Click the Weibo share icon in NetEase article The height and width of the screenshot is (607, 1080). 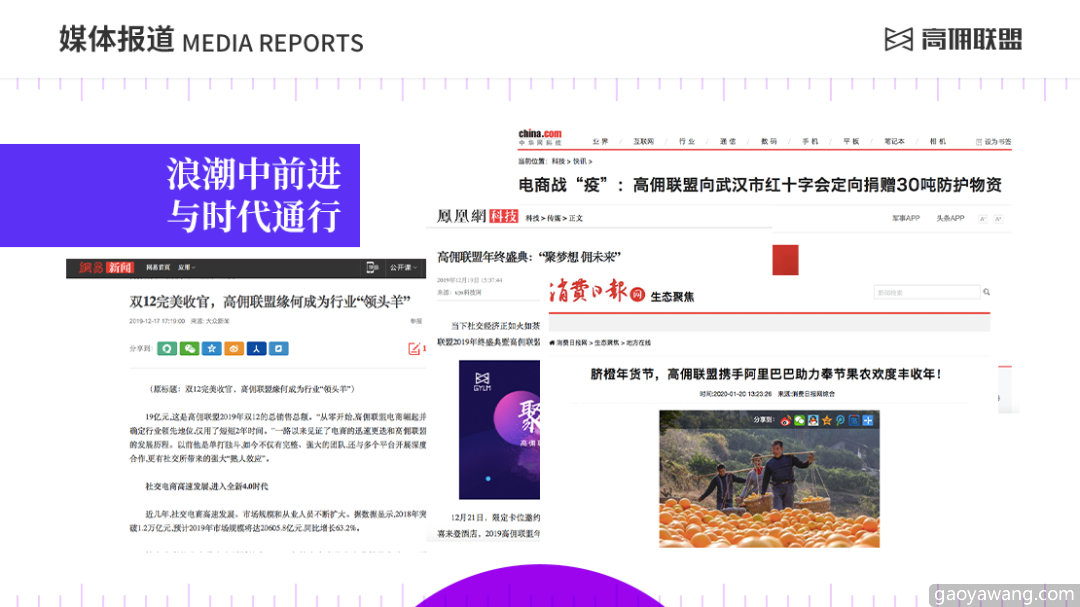234,348
